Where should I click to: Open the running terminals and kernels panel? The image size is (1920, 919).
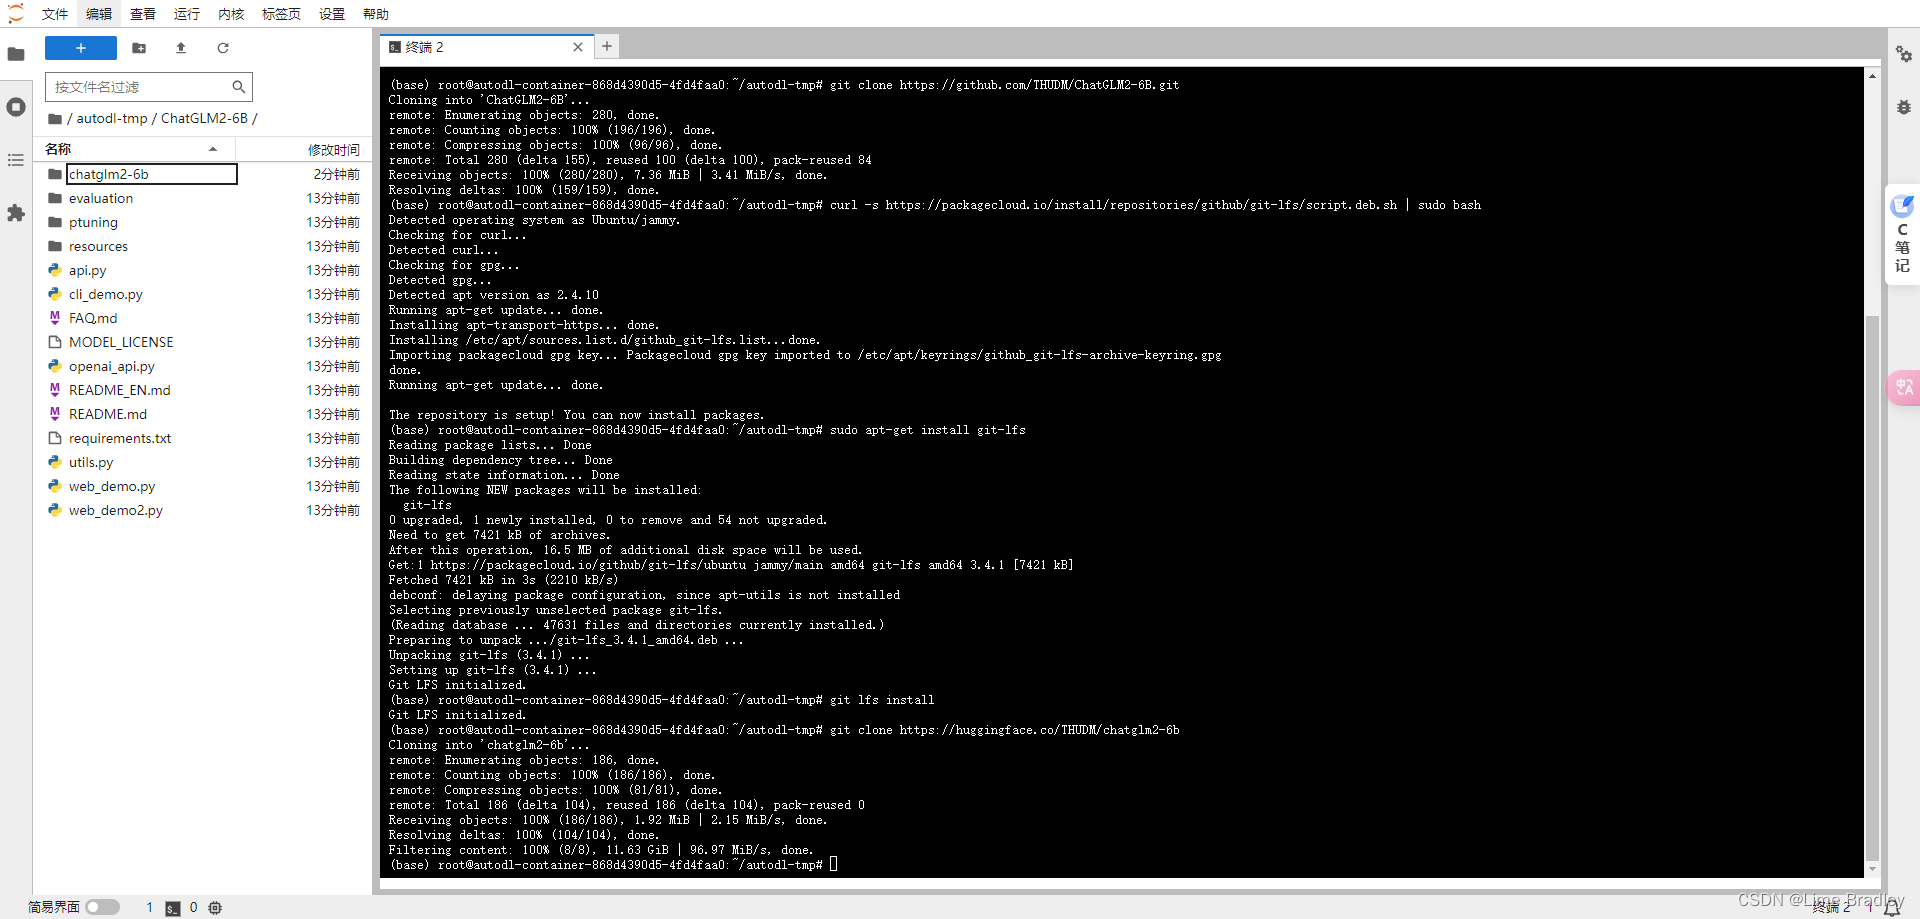16,107
